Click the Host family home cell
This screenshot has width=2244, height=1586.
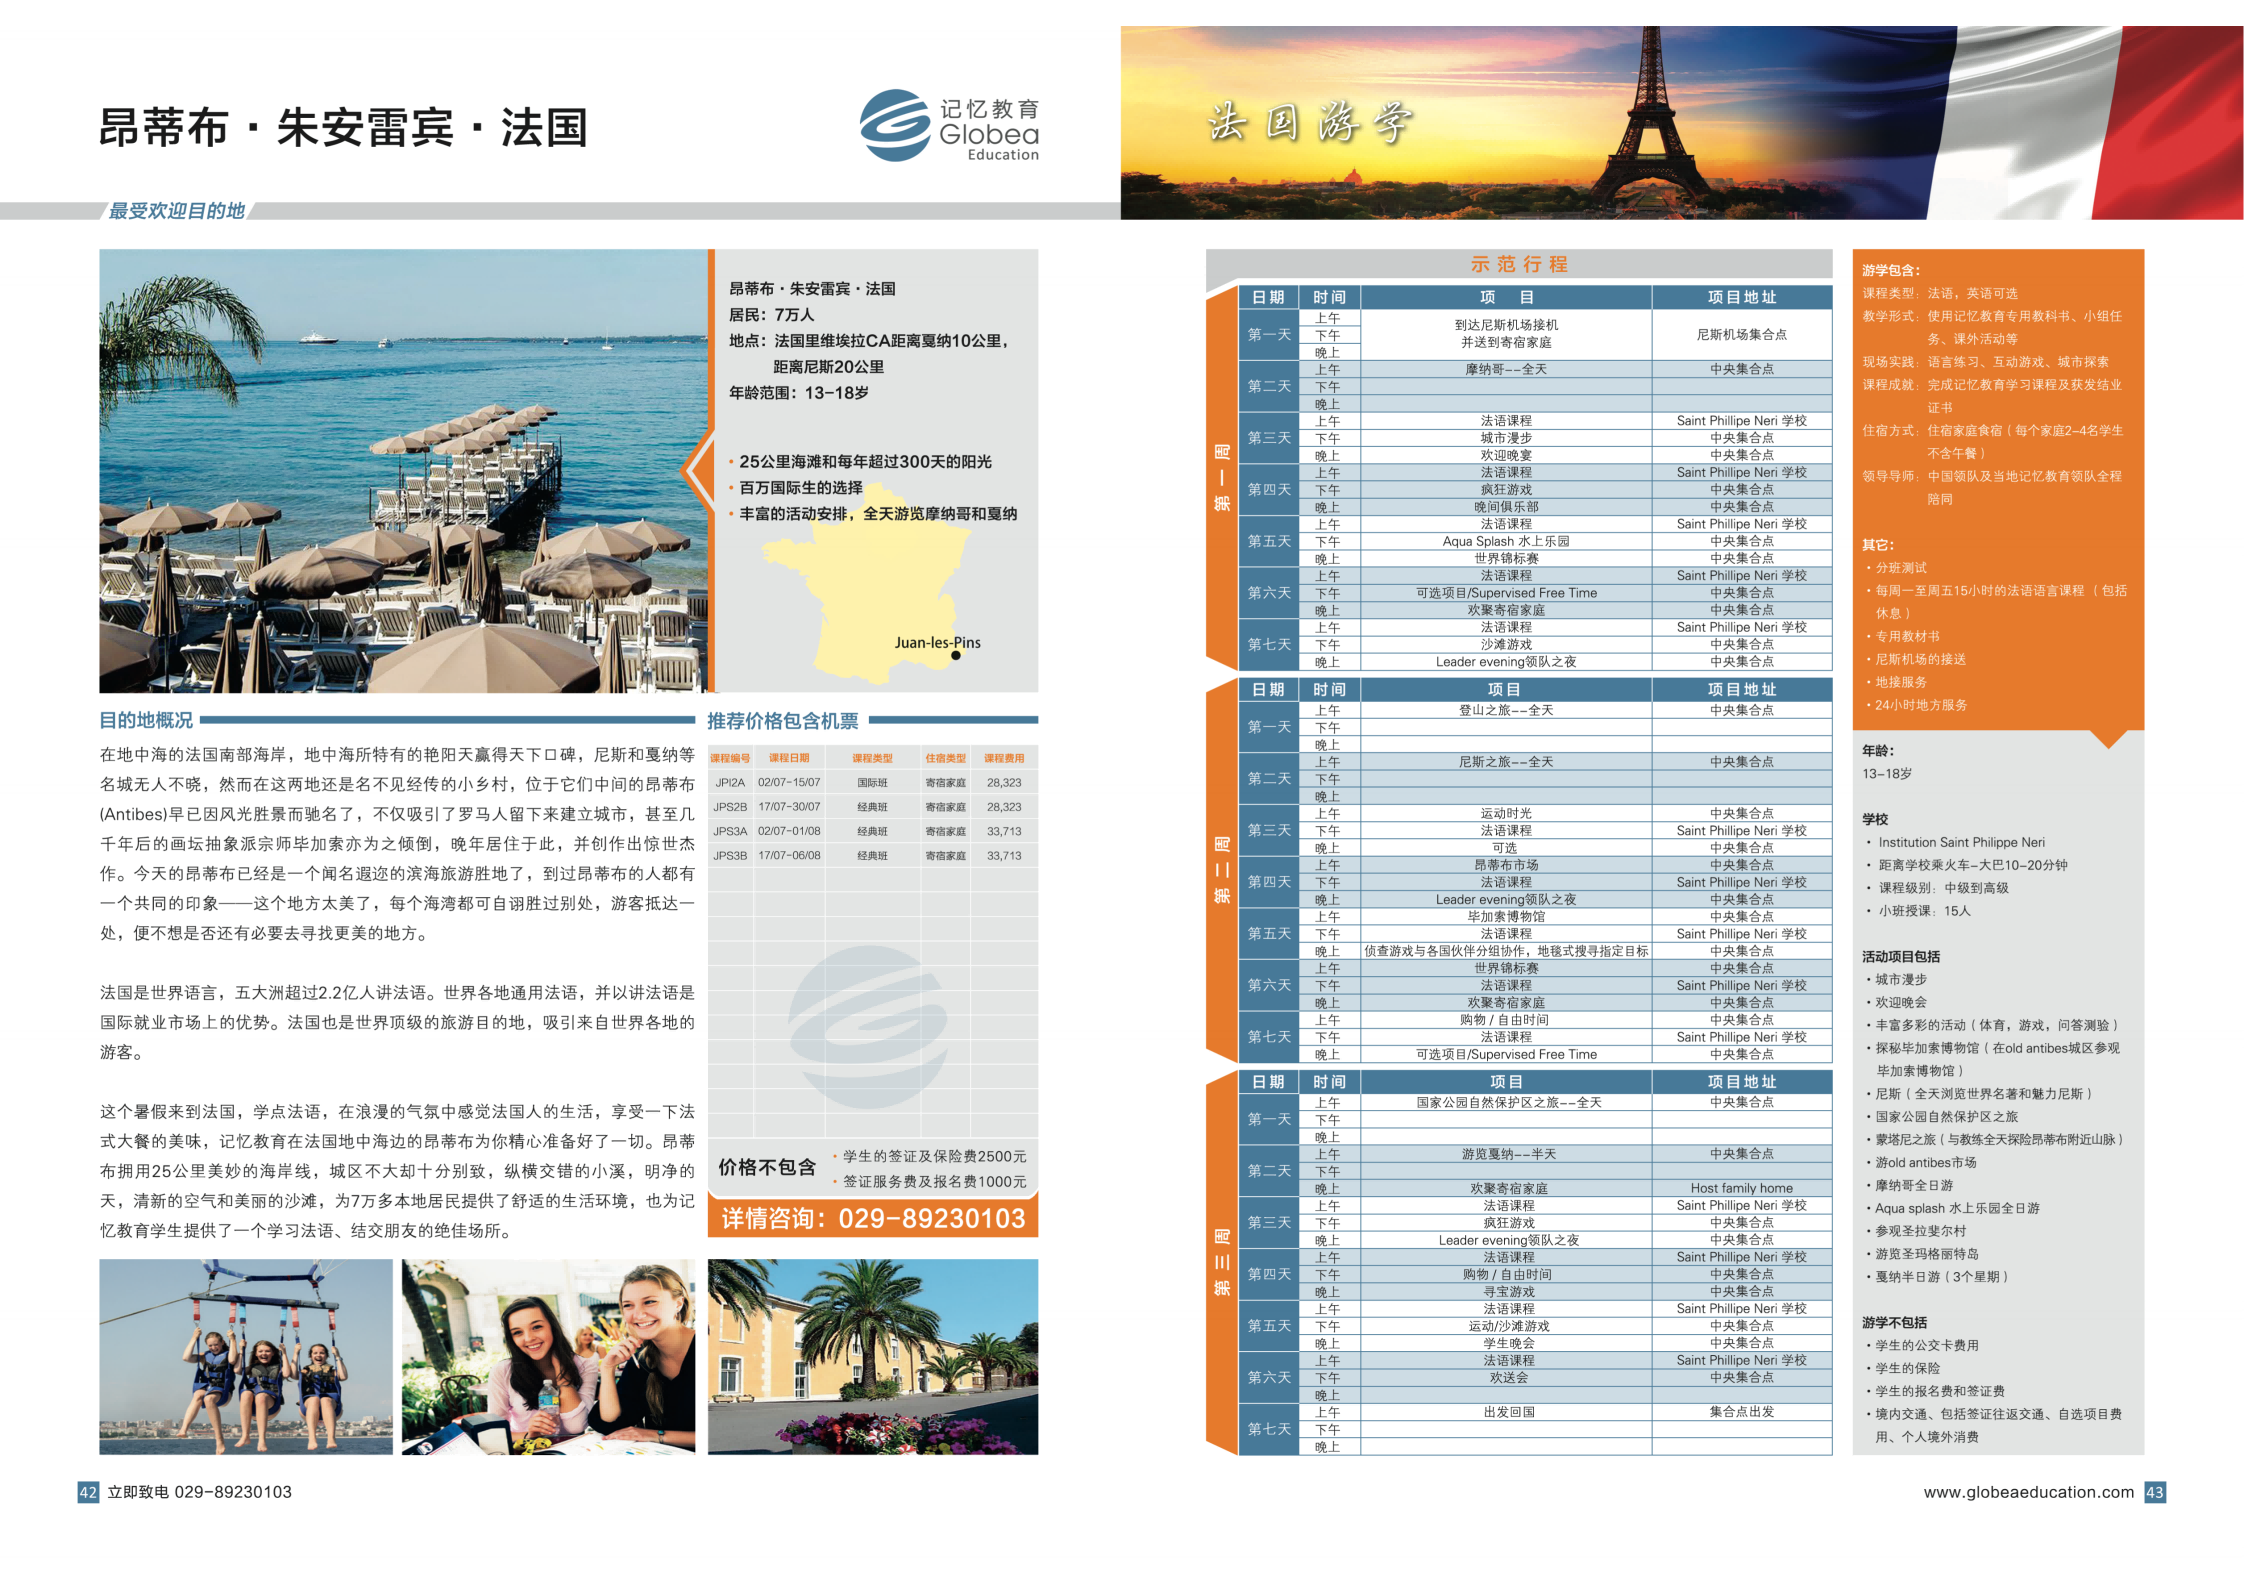tap(1742, 1188)
